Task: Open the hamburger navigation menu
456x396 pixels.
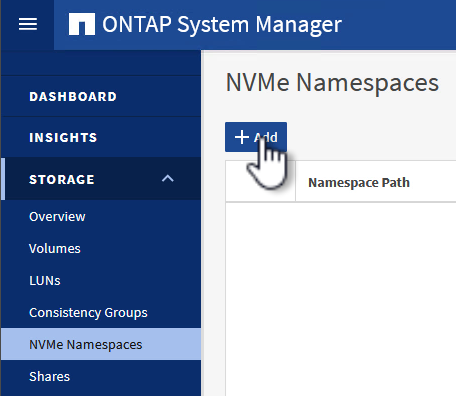Action: 28,24
